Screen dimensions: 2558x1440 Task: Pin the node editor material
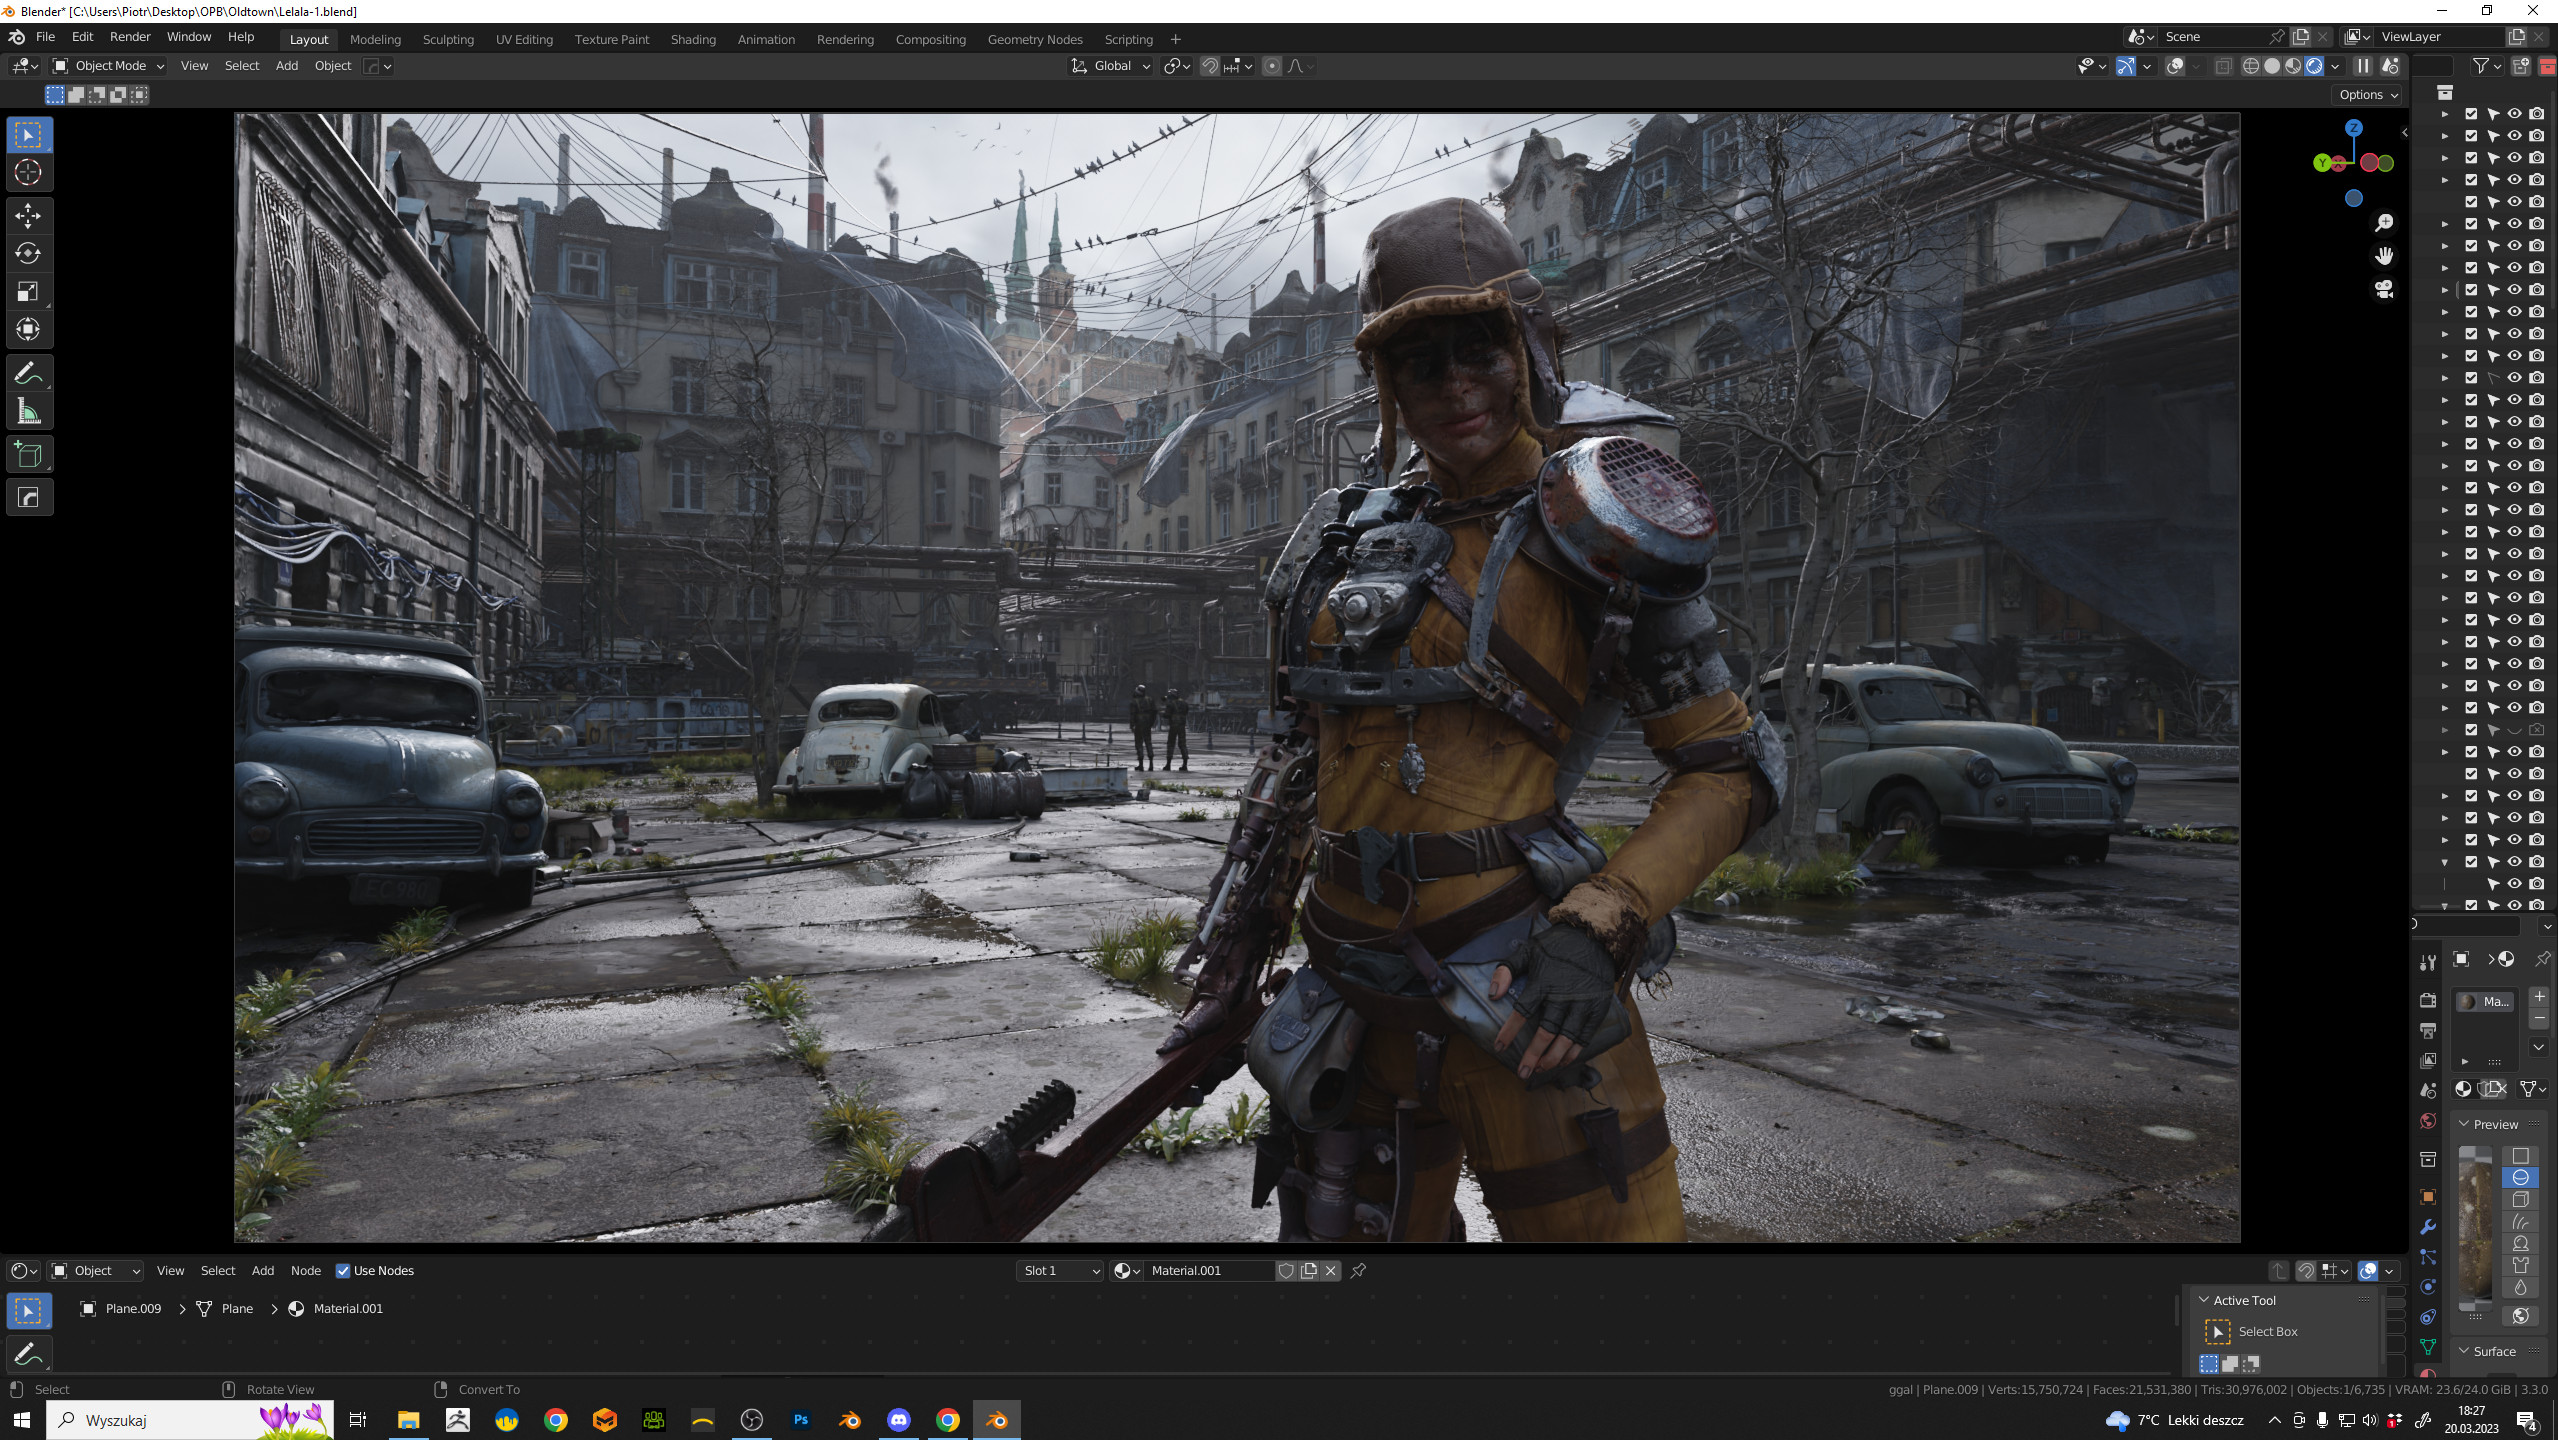1358,1271
